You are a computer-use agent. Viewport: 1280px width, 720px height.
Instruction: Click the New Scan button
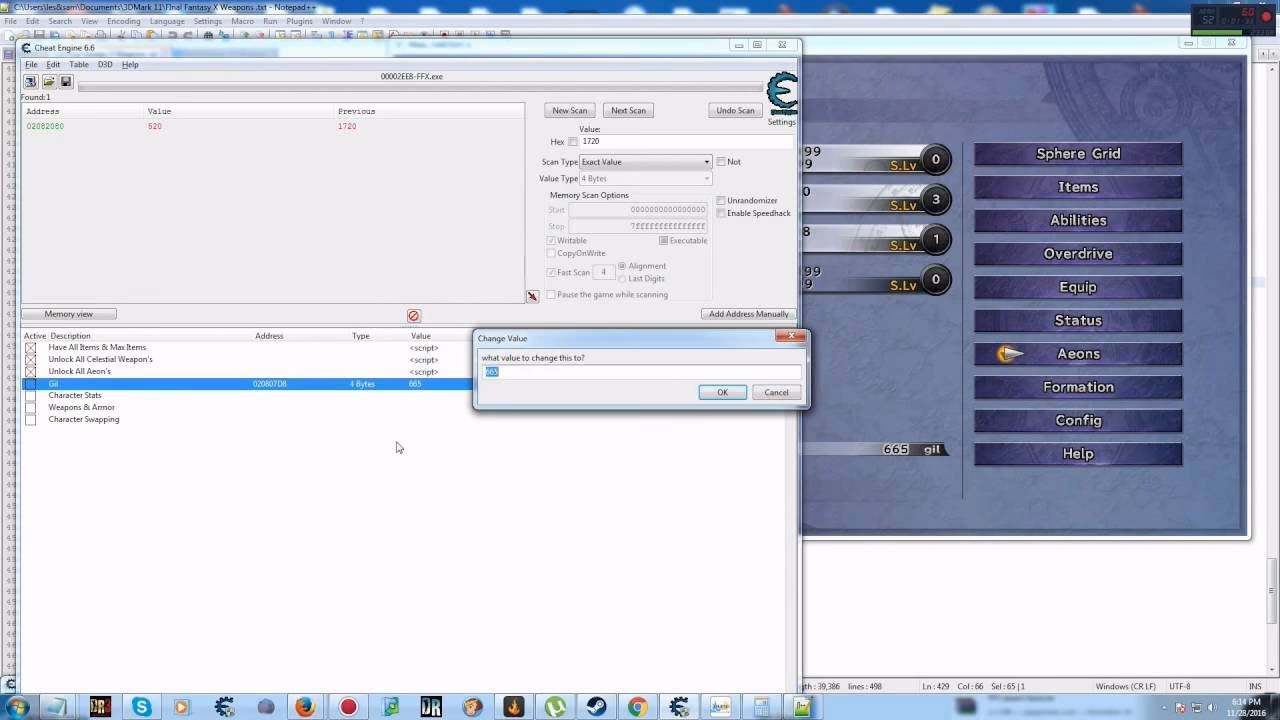[570, 110]
